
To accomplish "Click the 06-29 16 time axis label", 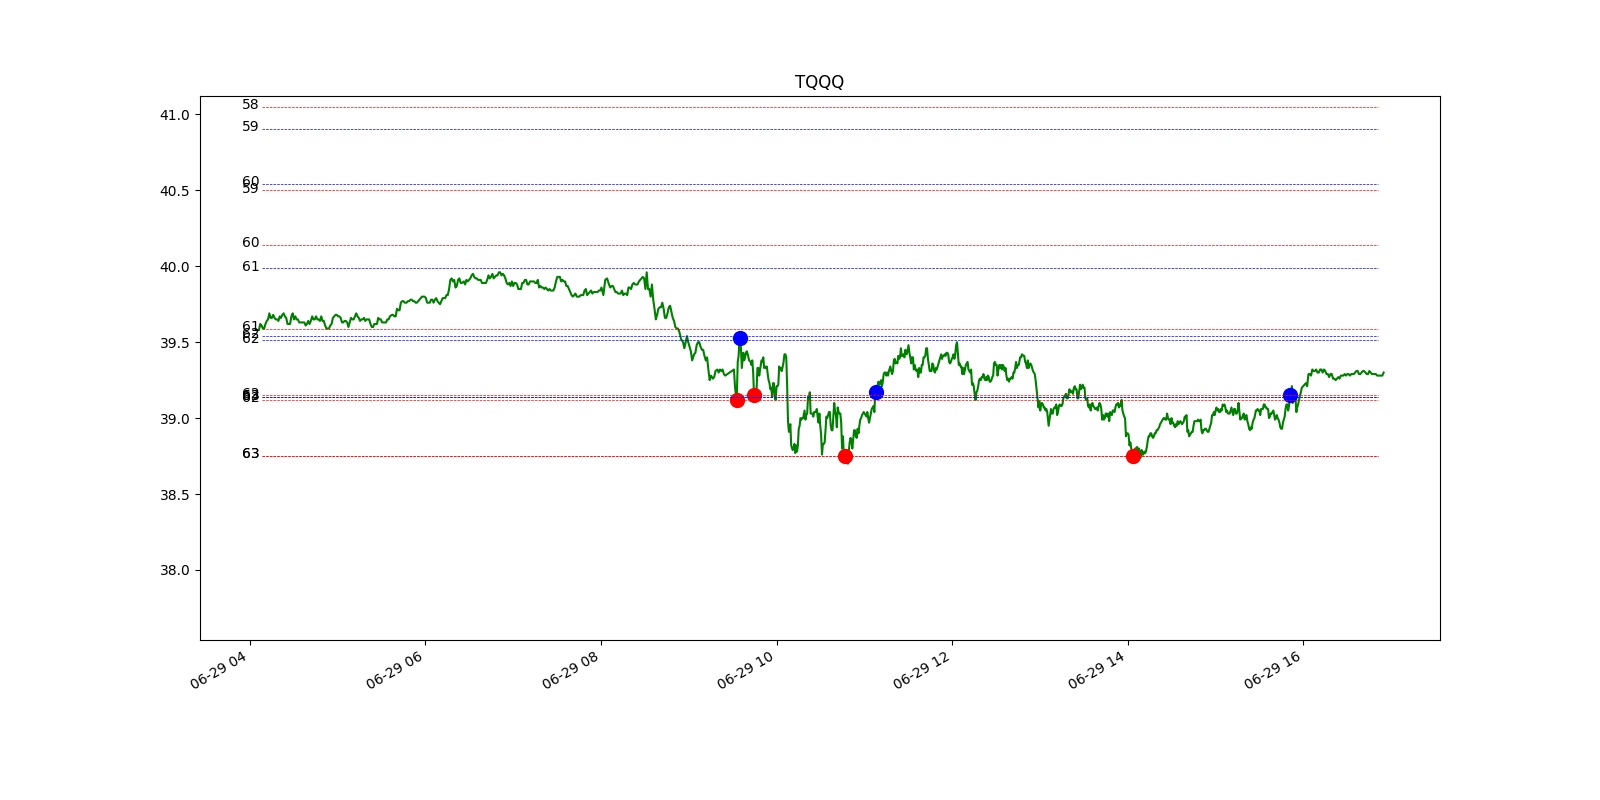I will (x=1274, y=668).
